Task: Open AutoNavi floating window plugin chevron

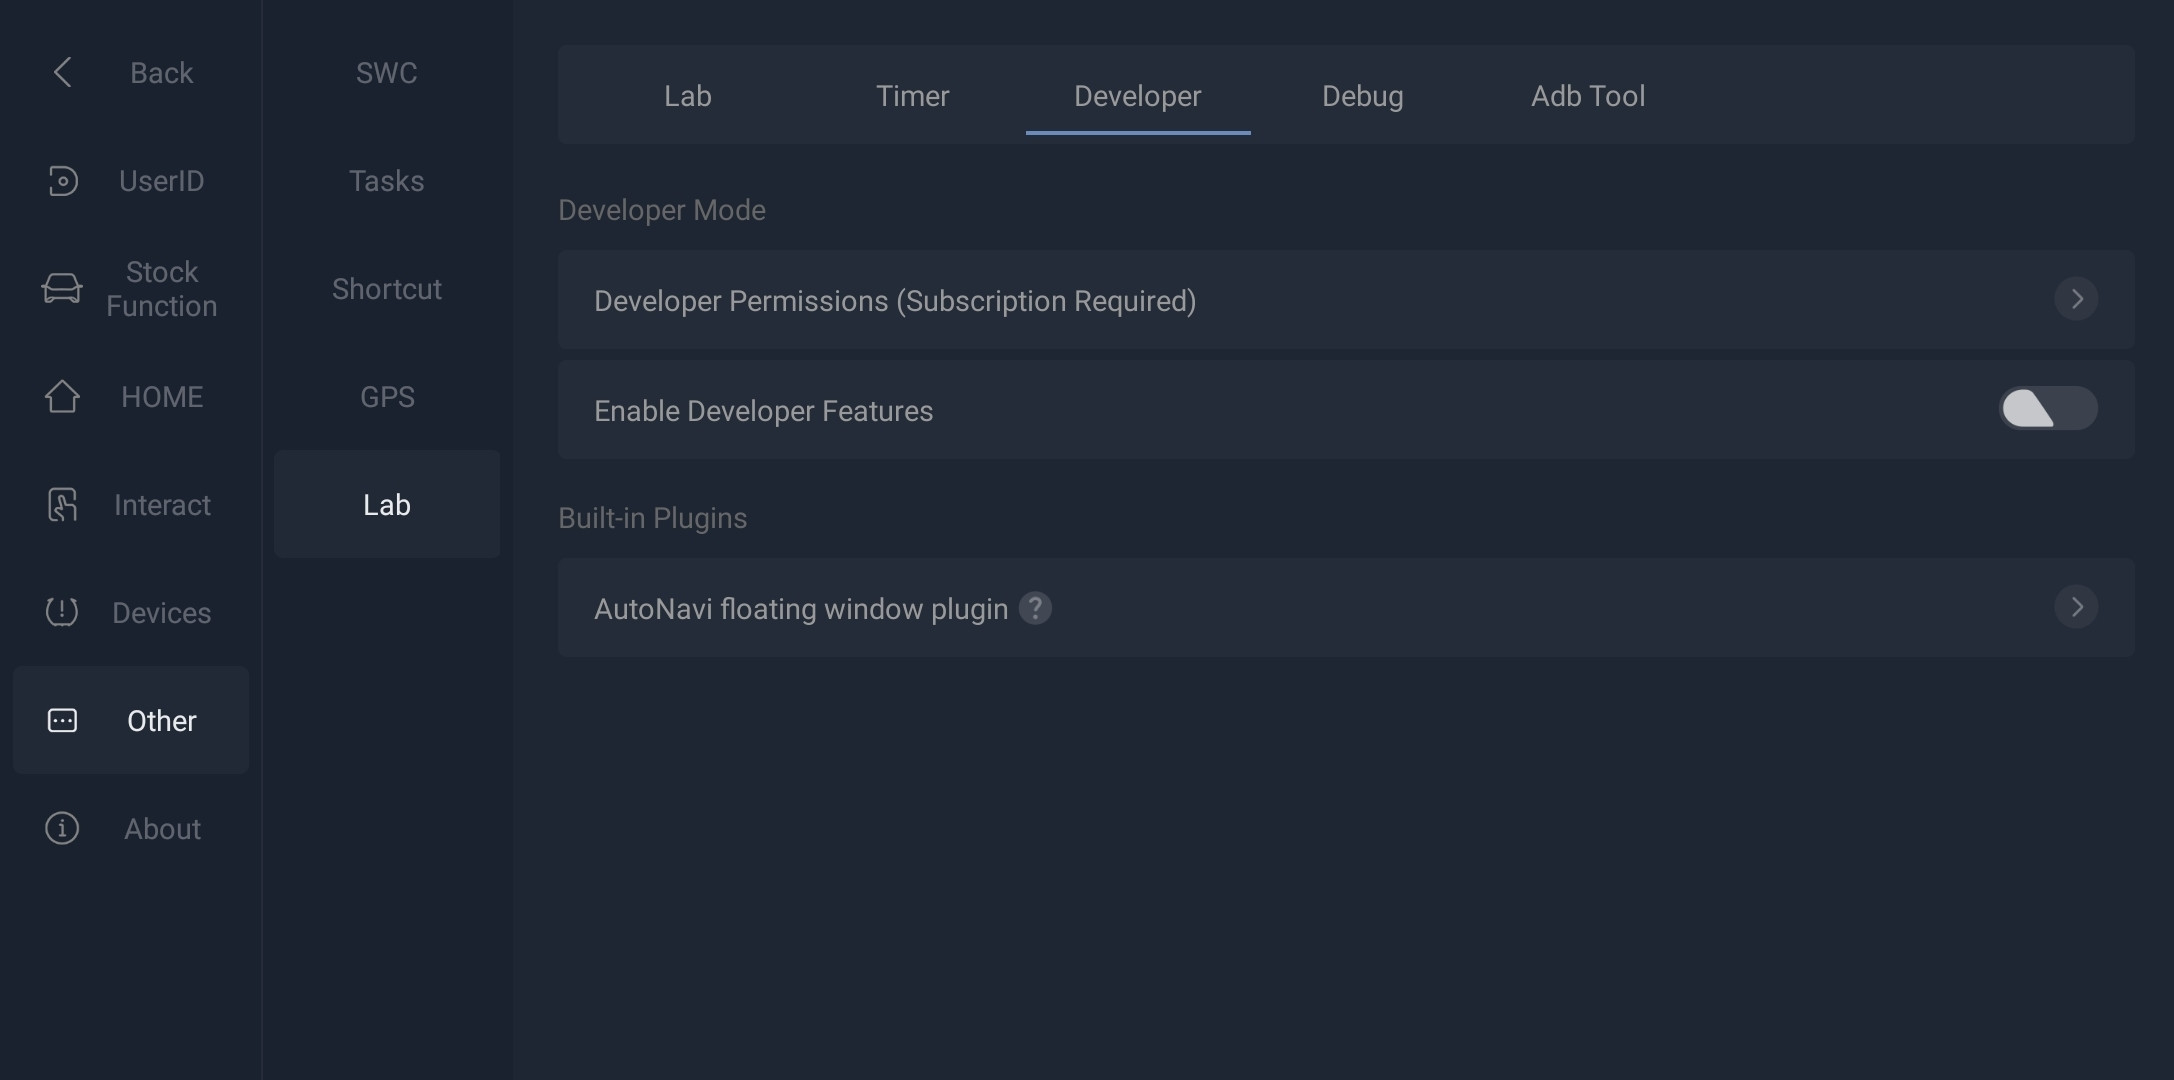Action: [x=2076, y=607]
